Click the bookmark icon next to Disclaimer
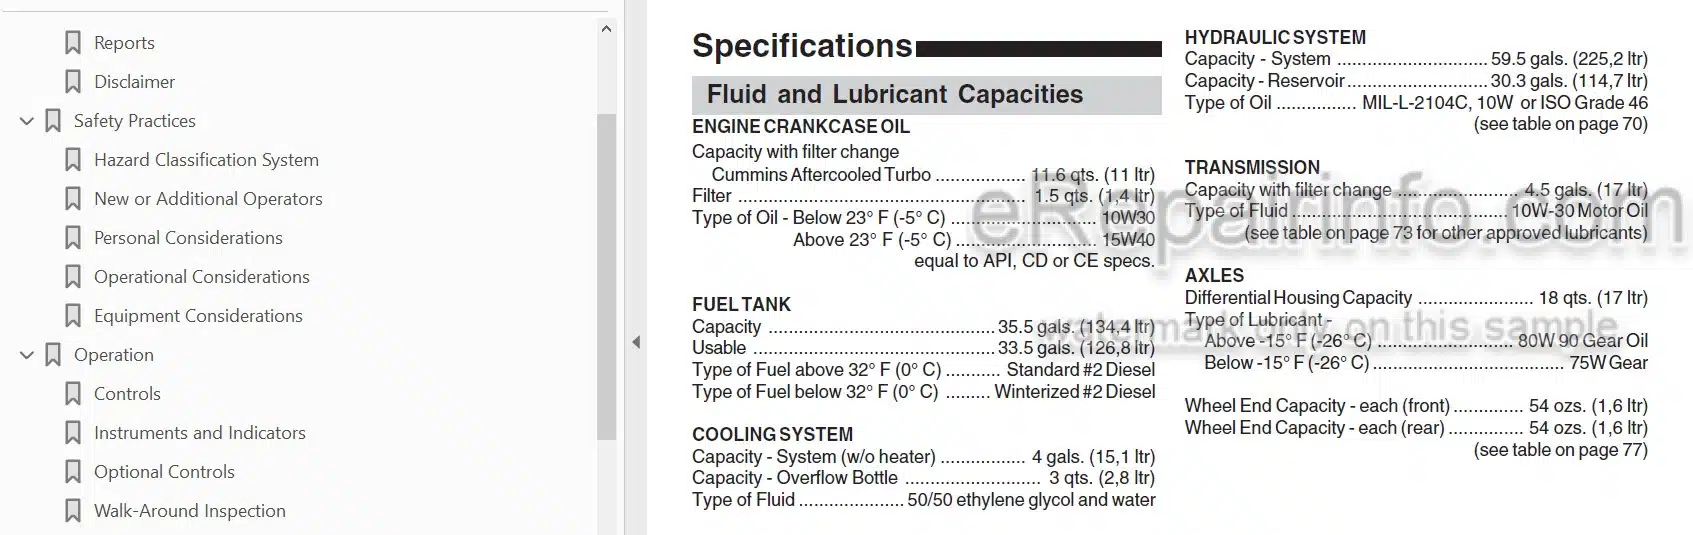The image size is (1693, 535). point(73,82)
